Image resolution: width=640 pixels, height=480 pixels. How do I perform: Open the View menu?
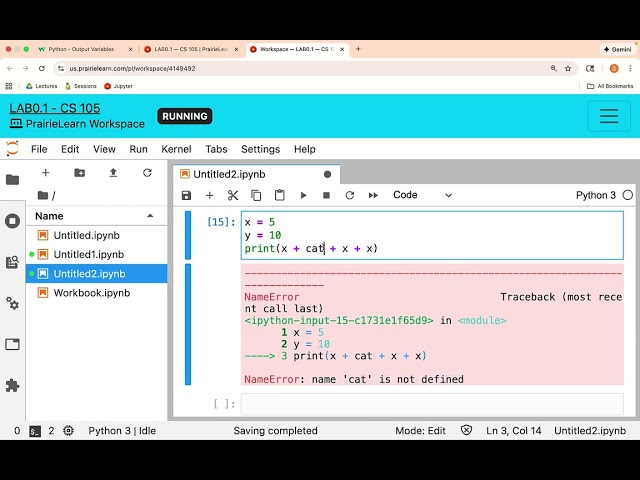point(104,149)
